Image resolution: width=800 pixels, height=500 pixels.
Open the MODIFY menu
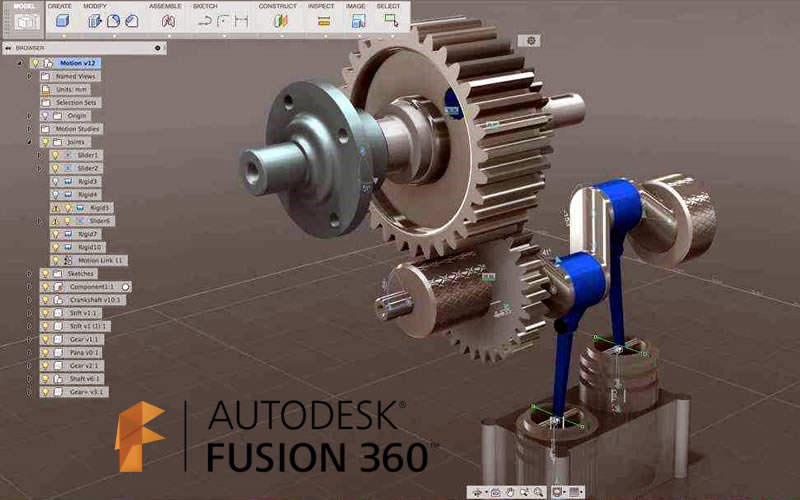pyautogui.click(x=95, y=6)
